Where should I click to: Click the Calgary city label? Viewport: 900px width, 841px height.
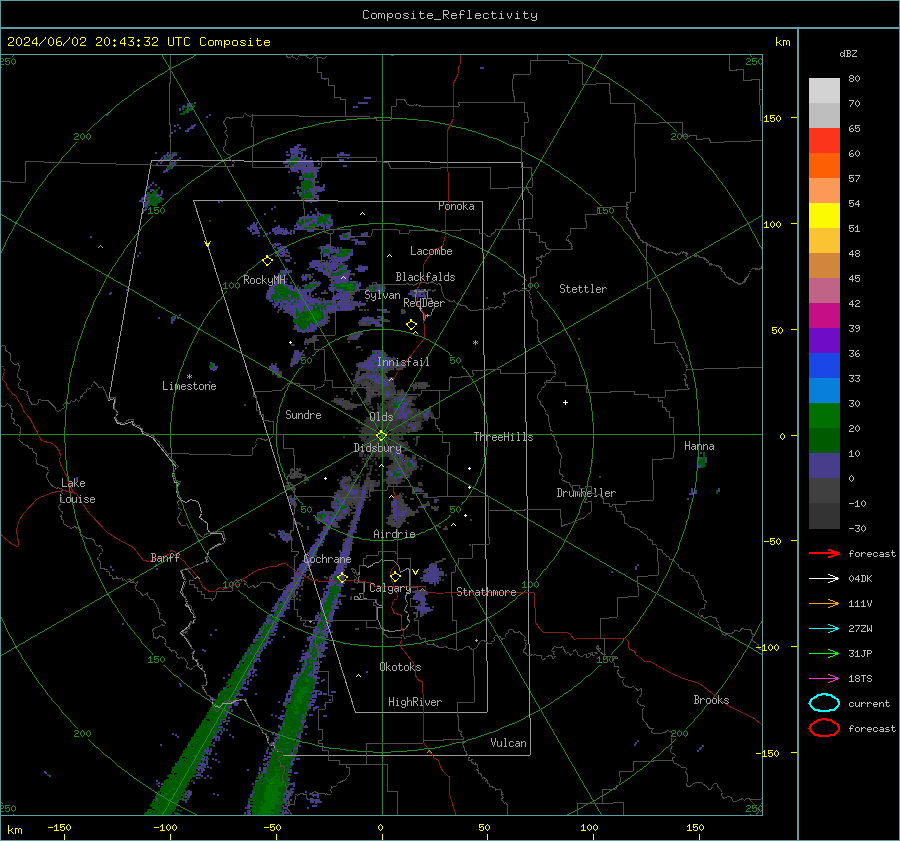[x=390, y=588]
